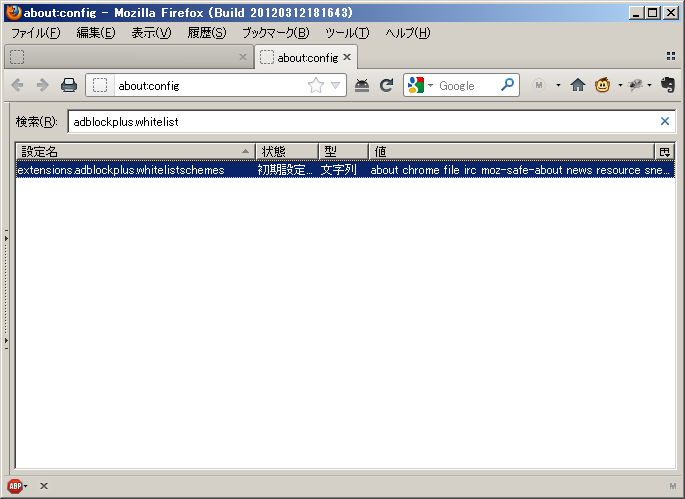685x499 pixels.
Task: Click the search magnifier icon
Action: pos(507,85)
